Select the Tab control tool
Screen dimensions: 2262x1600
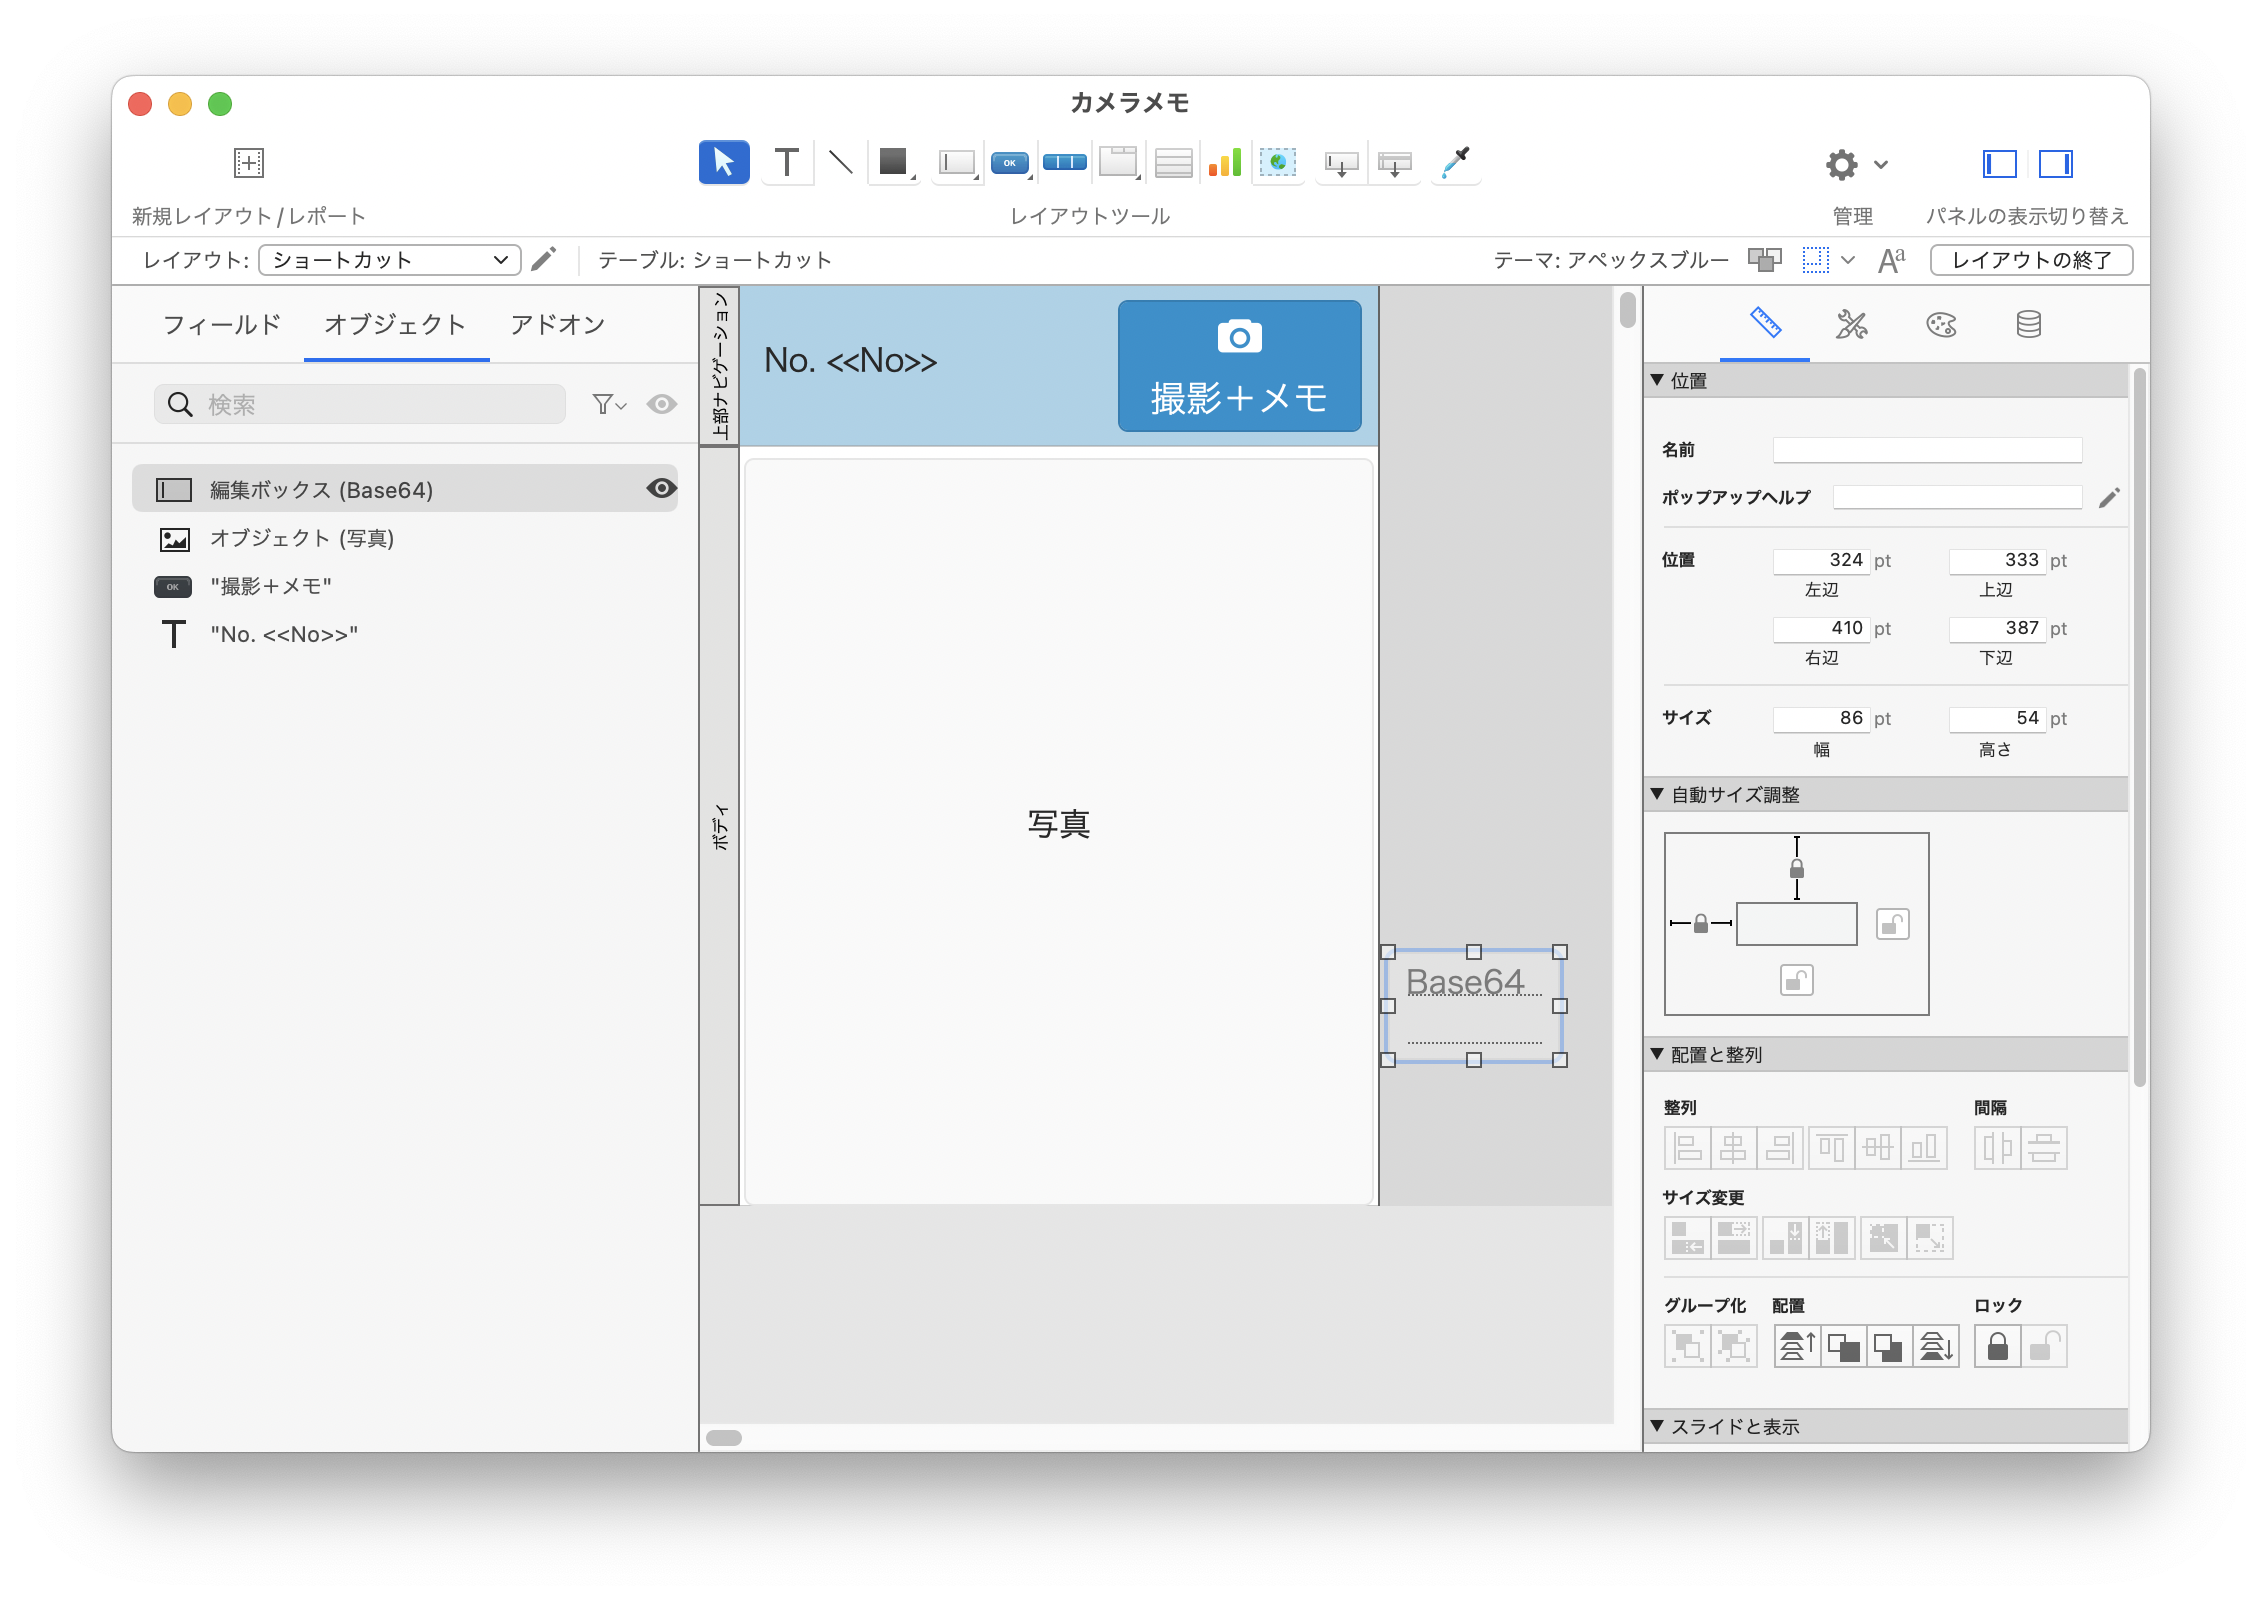[x=1119, y=162]
